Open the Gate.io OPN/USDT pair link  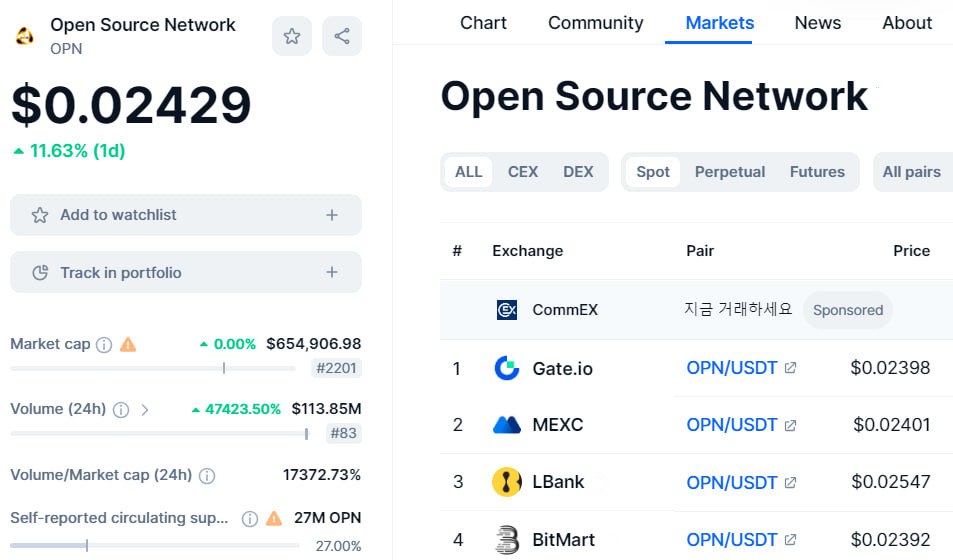(732, 368)
